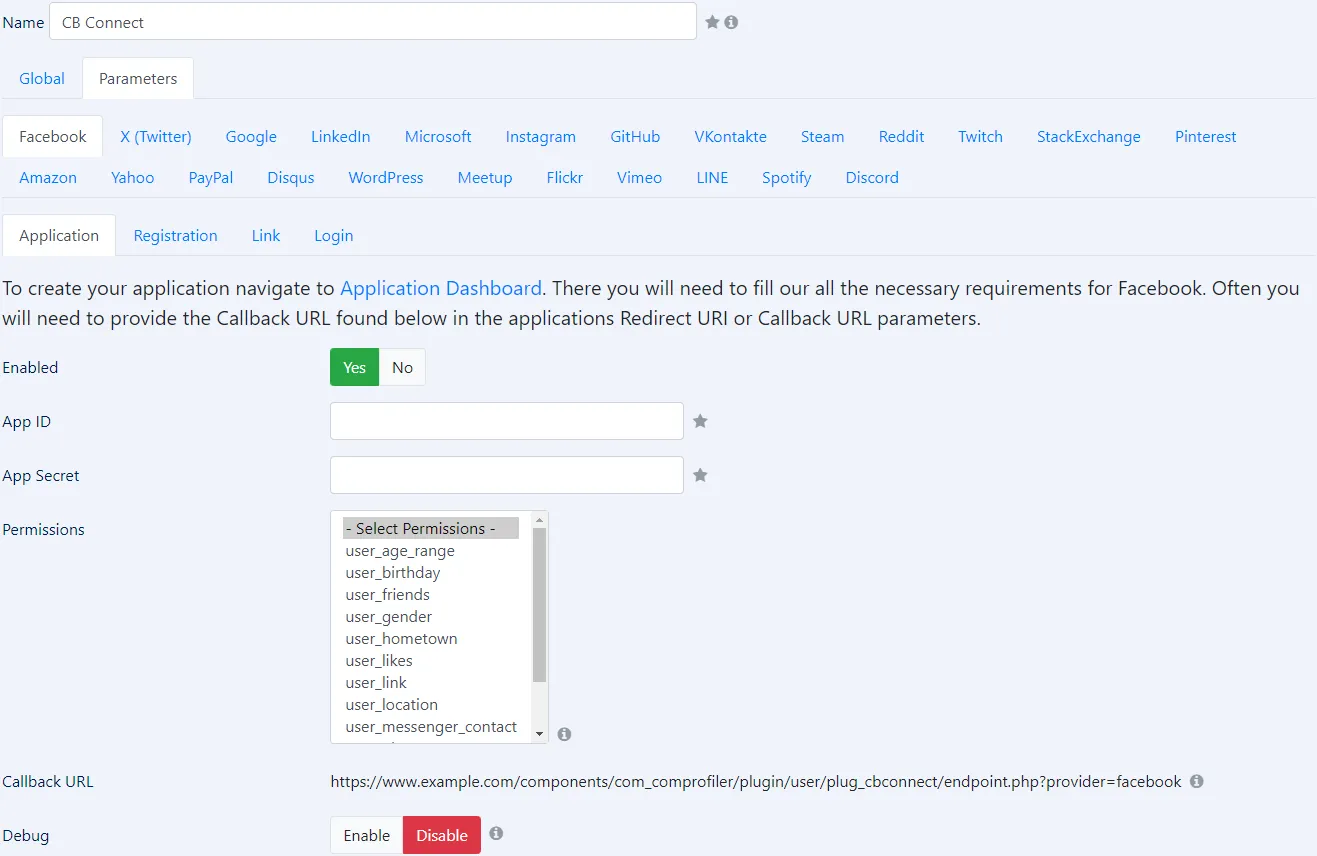
Task: Switch to Instagram provider tab
Action: tap(541, 136)
